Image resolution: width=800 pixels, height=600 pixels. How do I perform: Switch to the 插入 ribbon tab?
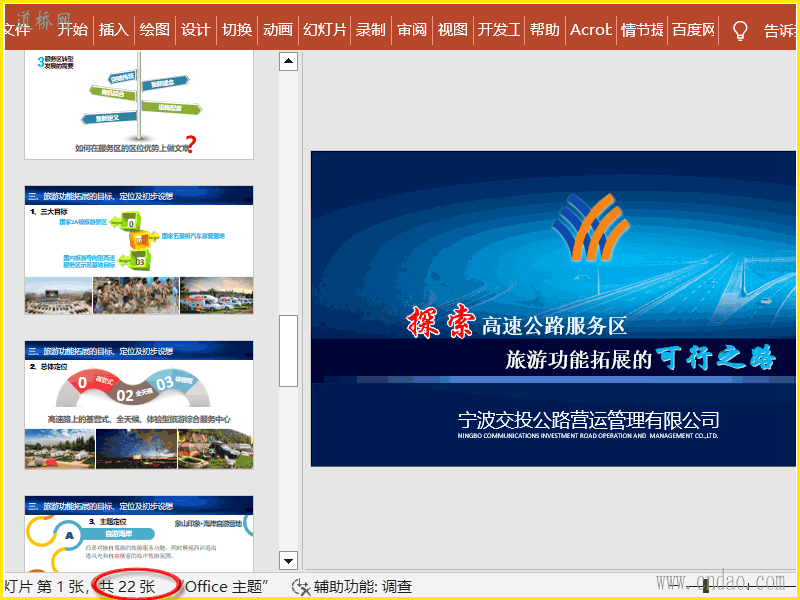click(x=114, y=30)
